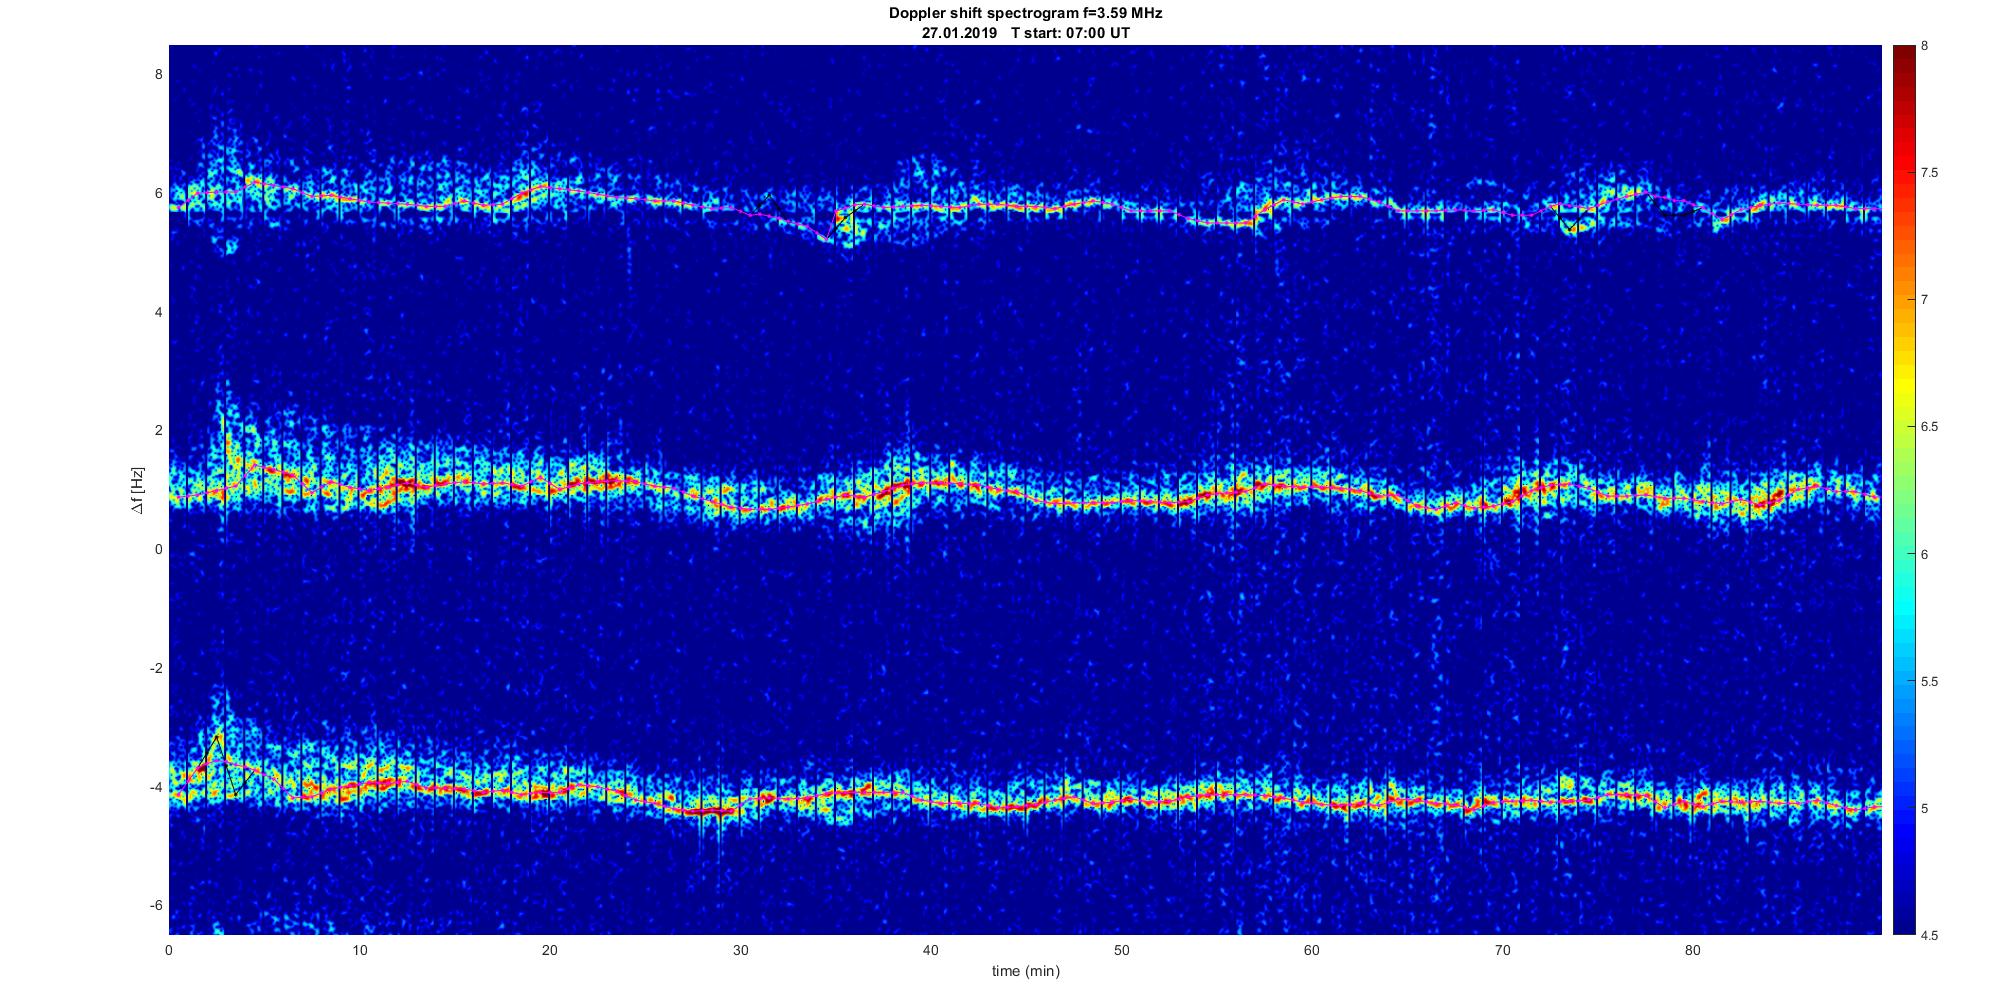Click the x-axis tick label '30'
Image resolution: width=2000 pixels, height=1003 pixels.
740,950
